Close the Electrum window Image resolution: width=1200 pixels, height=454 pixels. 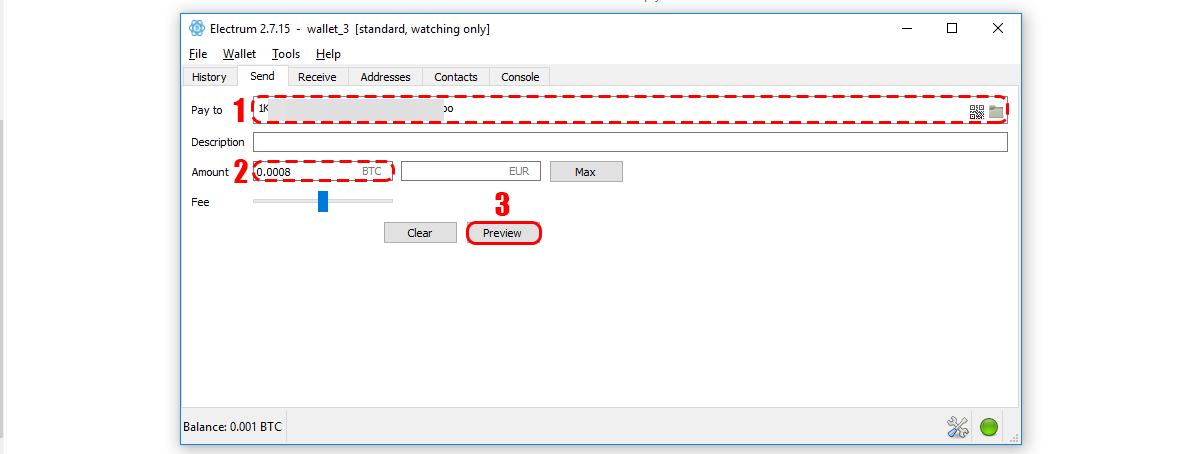coord(998,28)
